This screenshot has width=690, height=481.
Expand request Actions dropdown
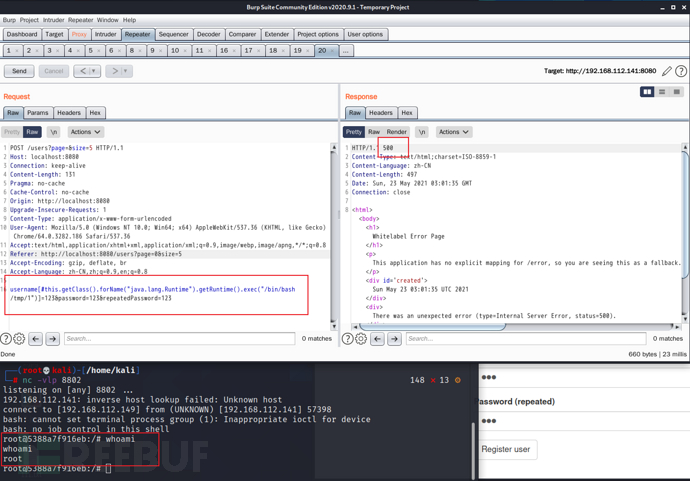tap(85, 132)
